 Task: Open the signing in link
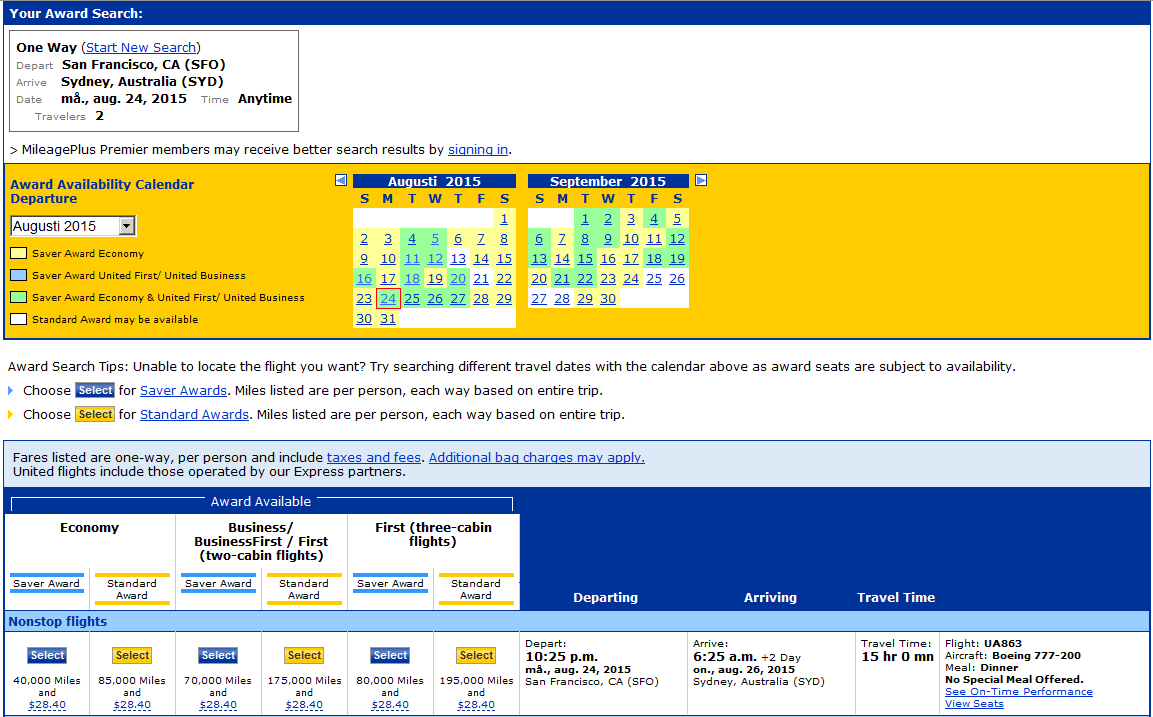pos(477,149)
